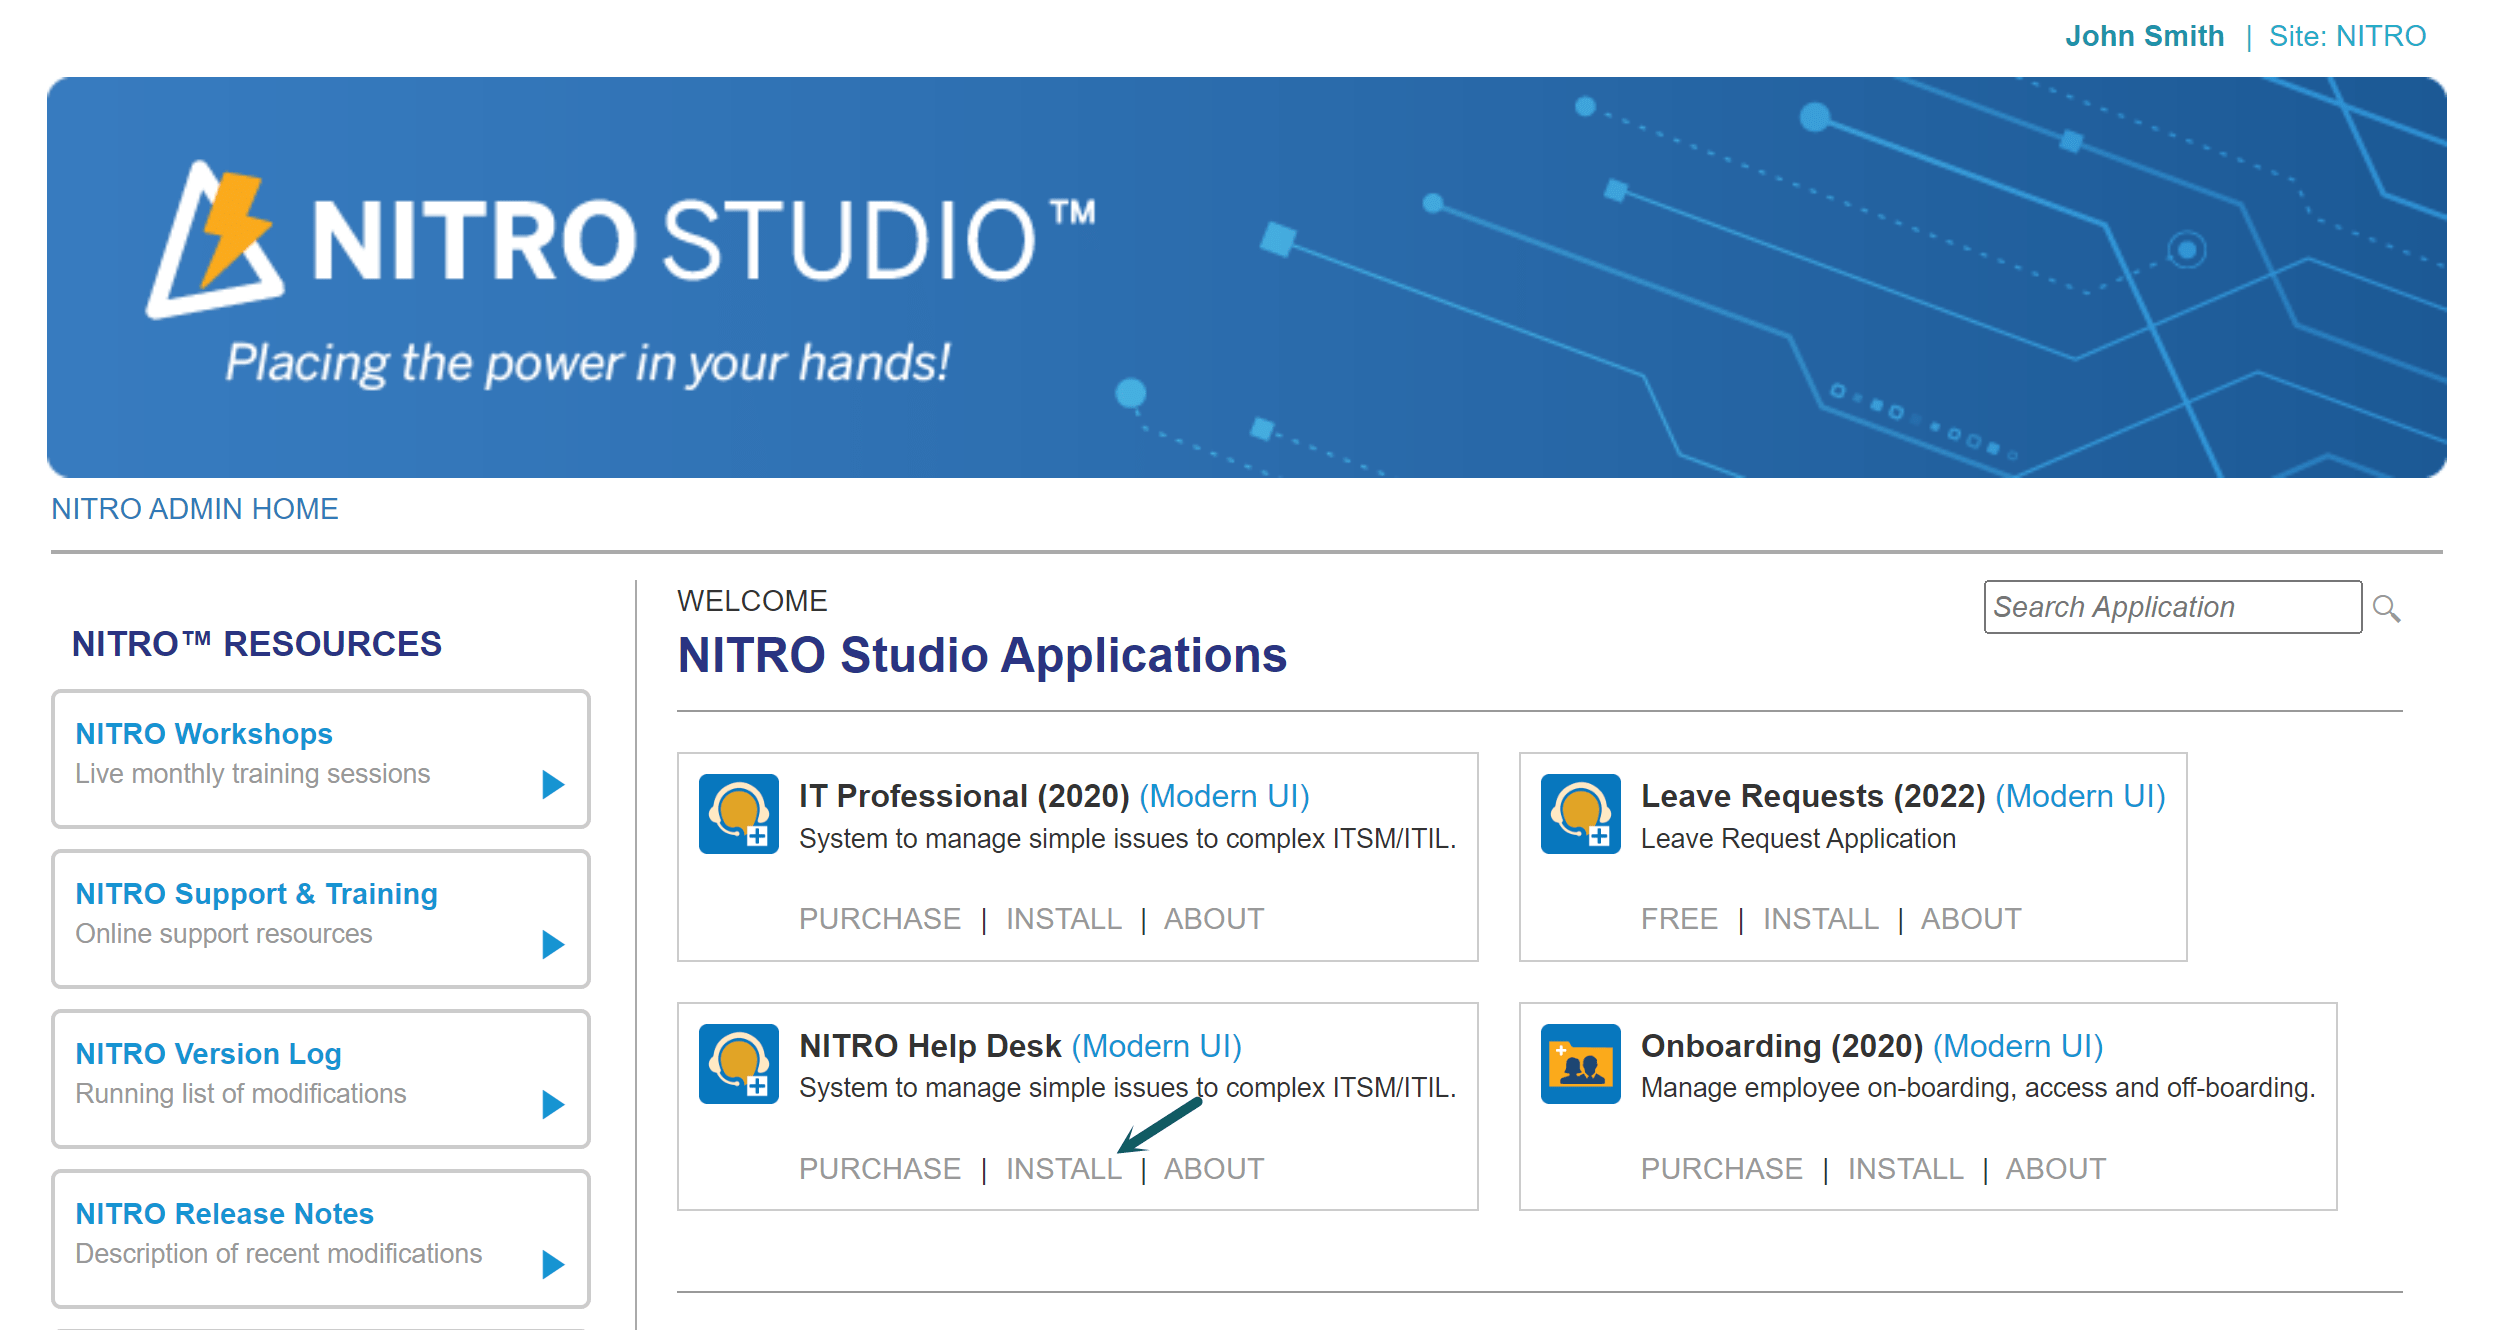
Task: Click 'Manage employee on-boarding' description
Action: (1978, 1088)
